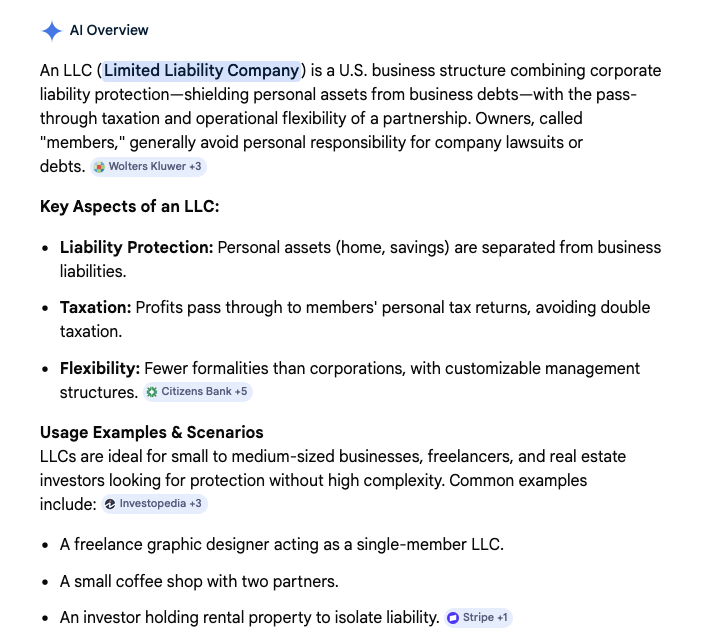702x644 pixels.
Task: Click the bold "Flexibility:" label
Action: coord(99,368)
